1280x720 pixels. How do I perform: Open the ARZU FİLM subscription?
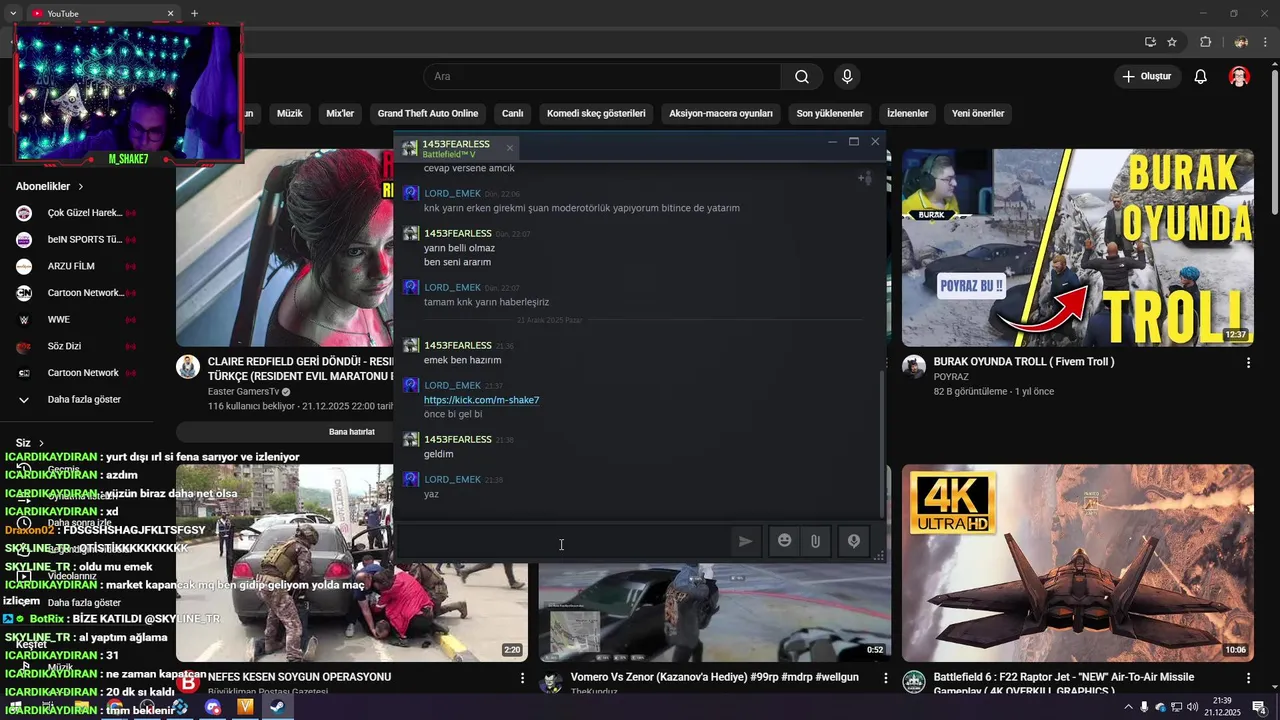click(76, 267)
